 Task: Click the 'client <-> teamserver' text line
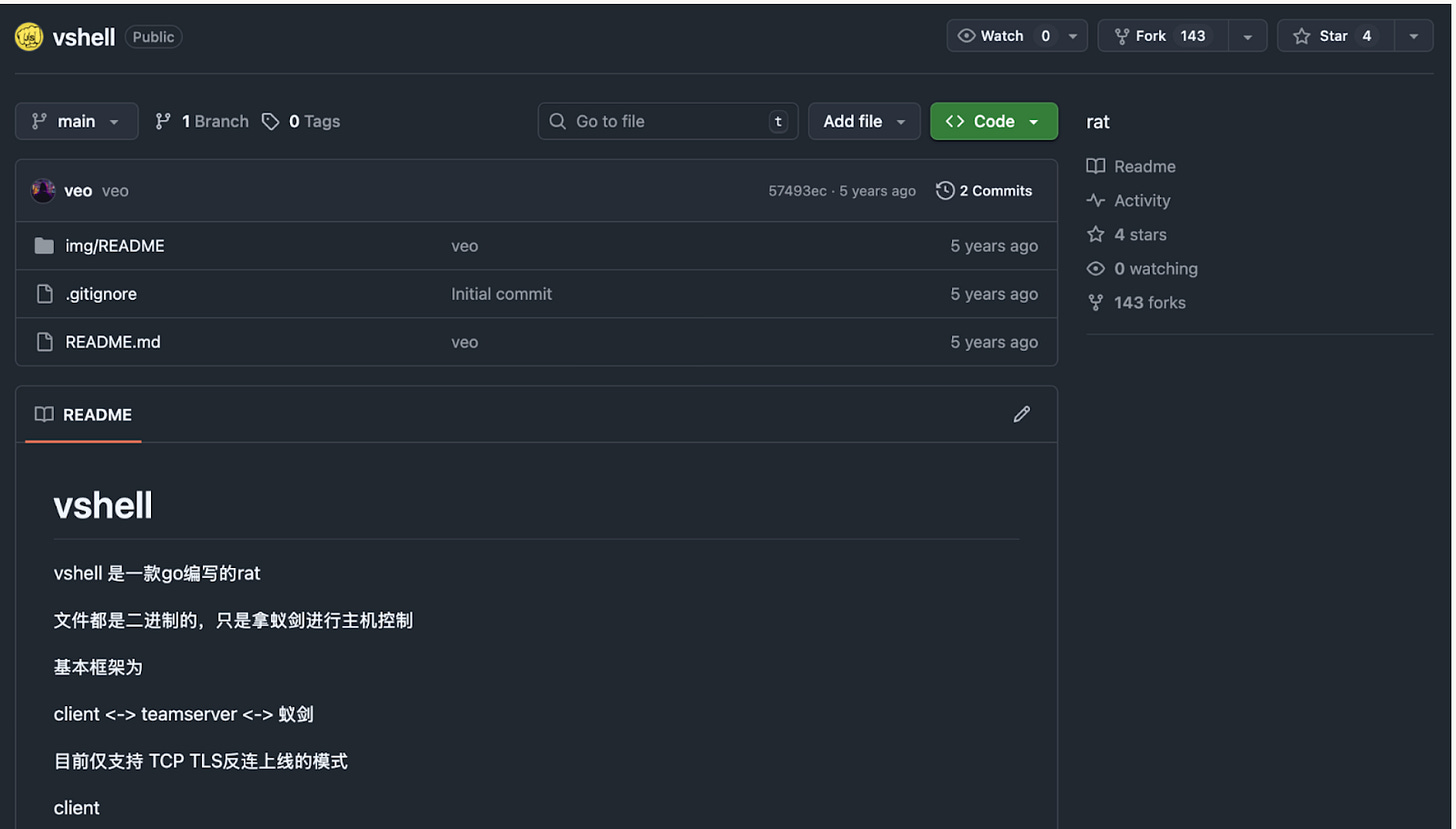184,715
